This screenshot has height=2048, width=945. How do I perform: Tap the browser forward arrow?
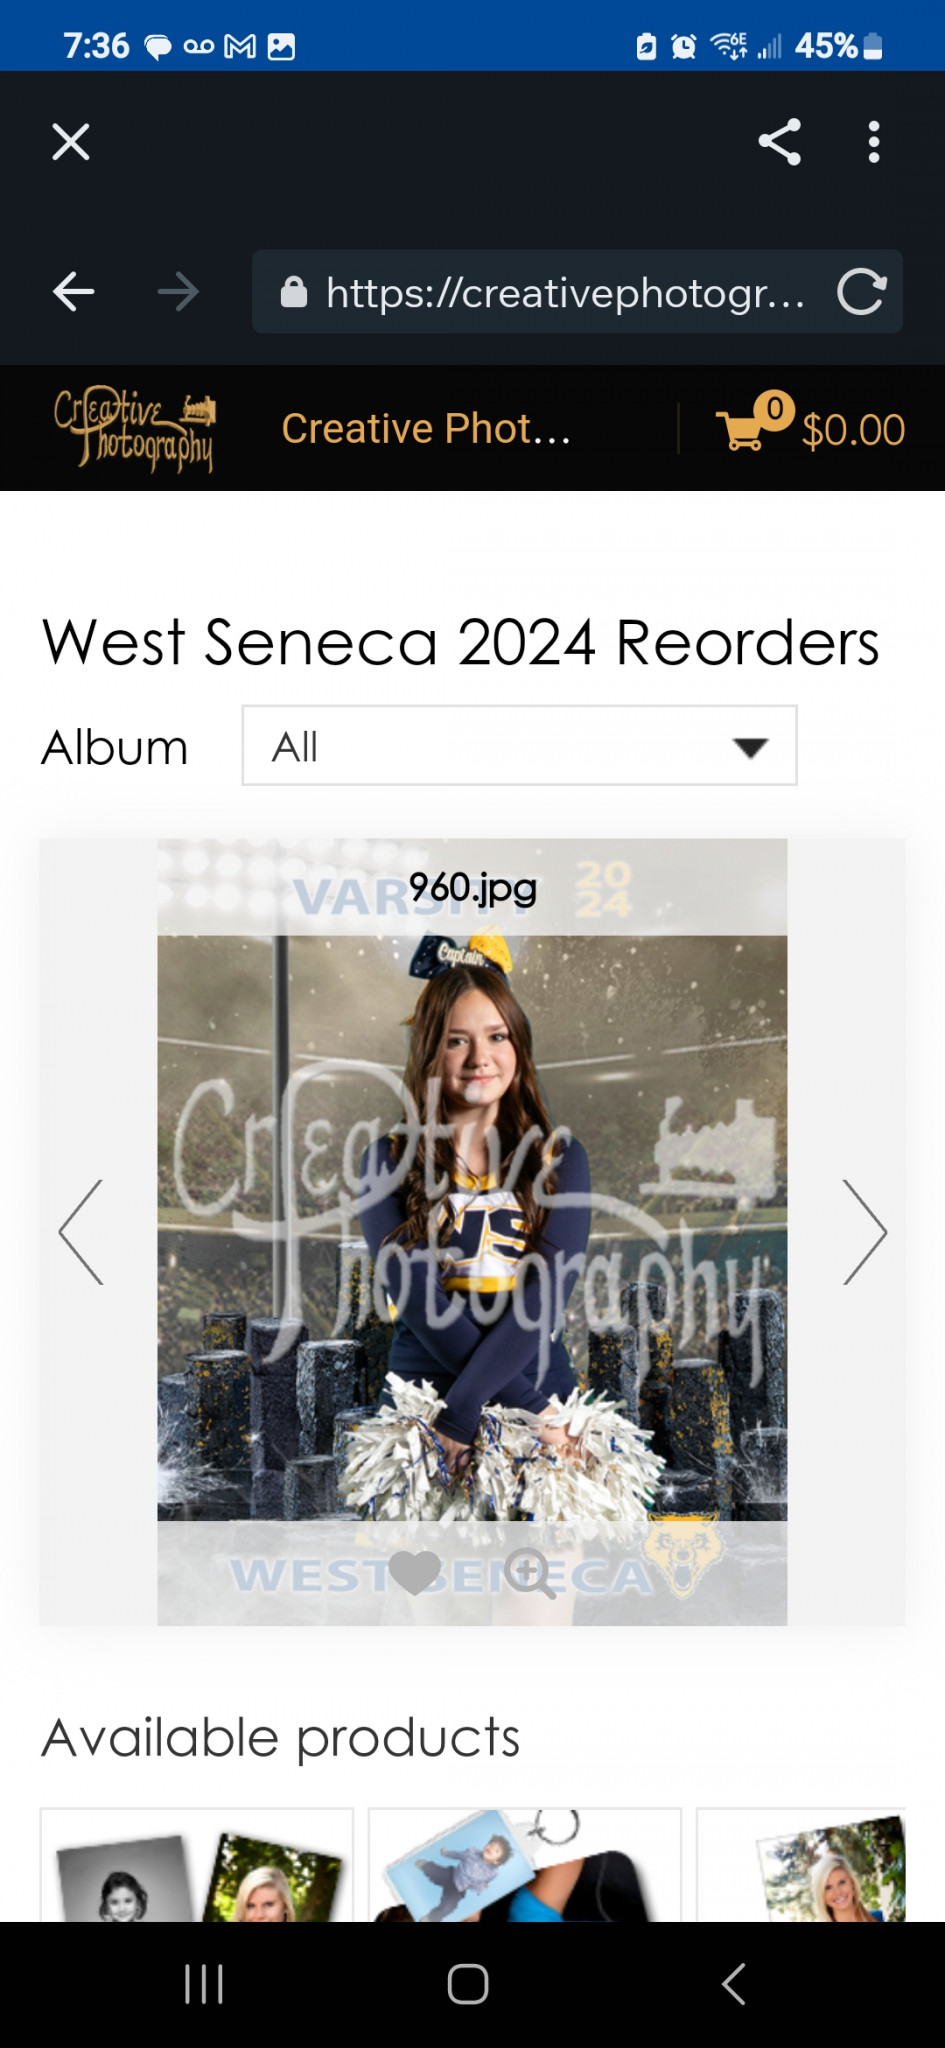pos(178,292)
